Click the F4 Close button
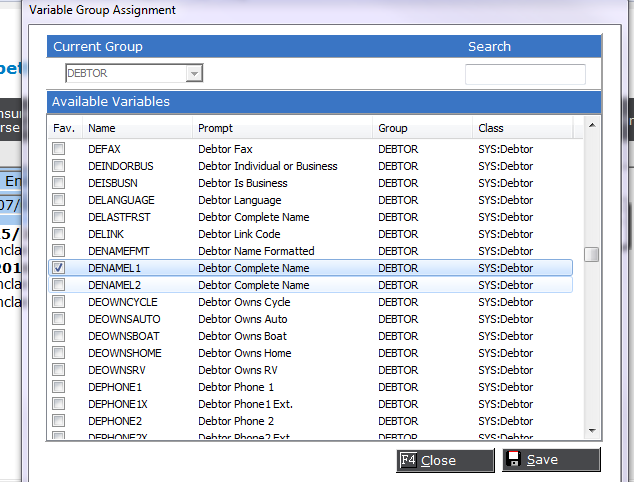The height and width of the screenshot is (482, 634). click(x=445, y=460)
